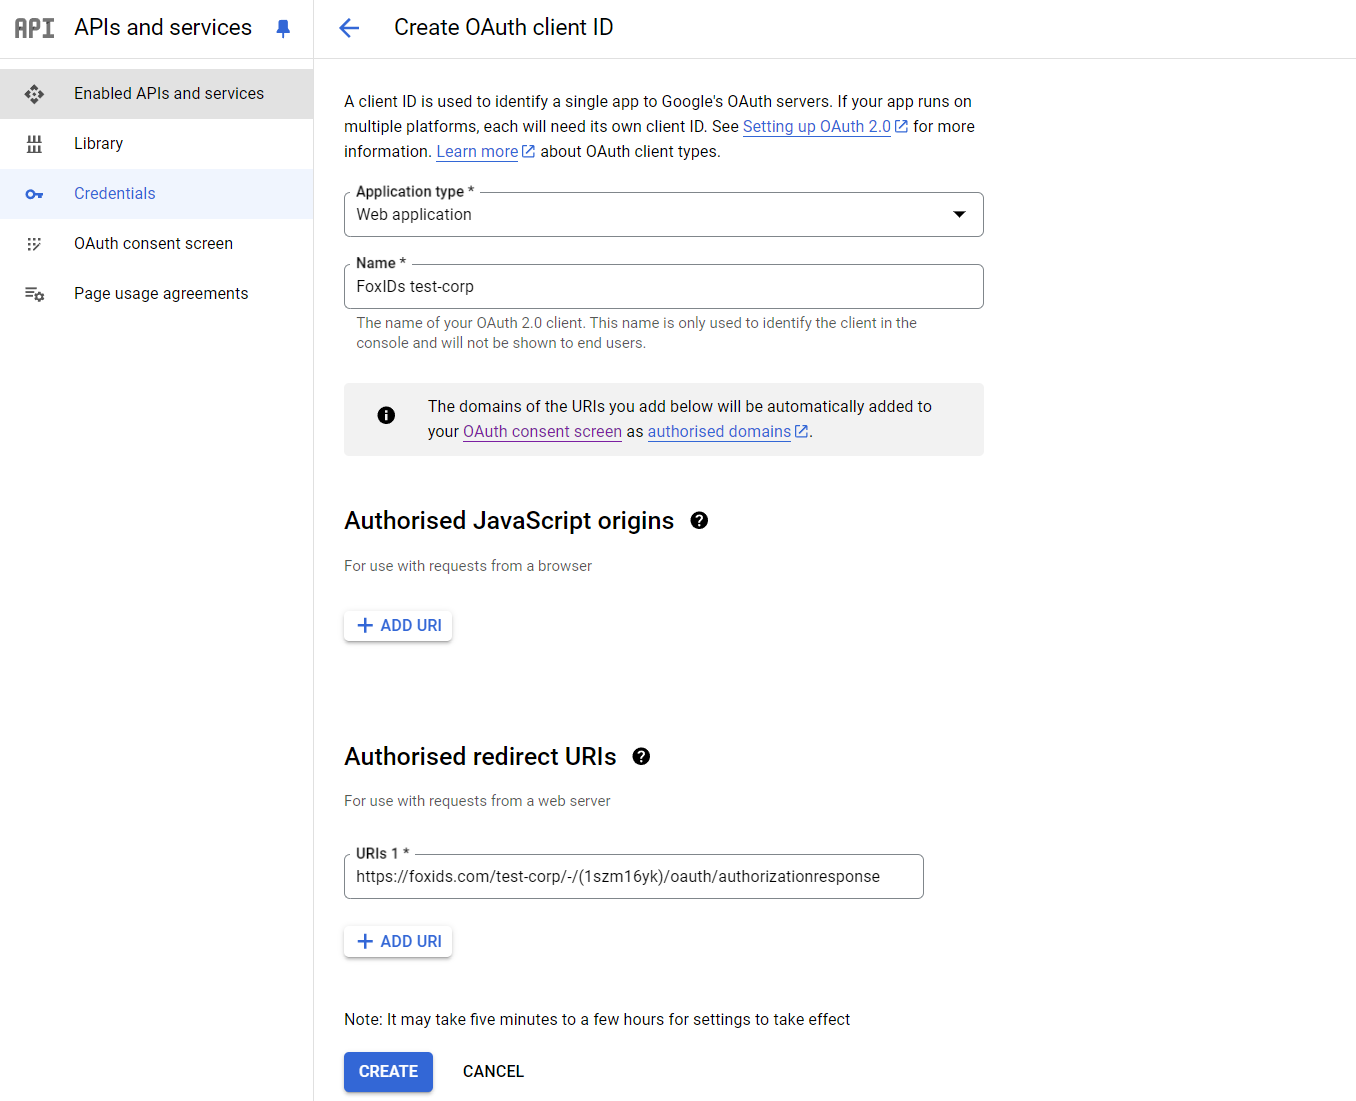Click CANCEL to discard changes
Viewport: 1356px width, 1101px height.
coord(493,1071)
